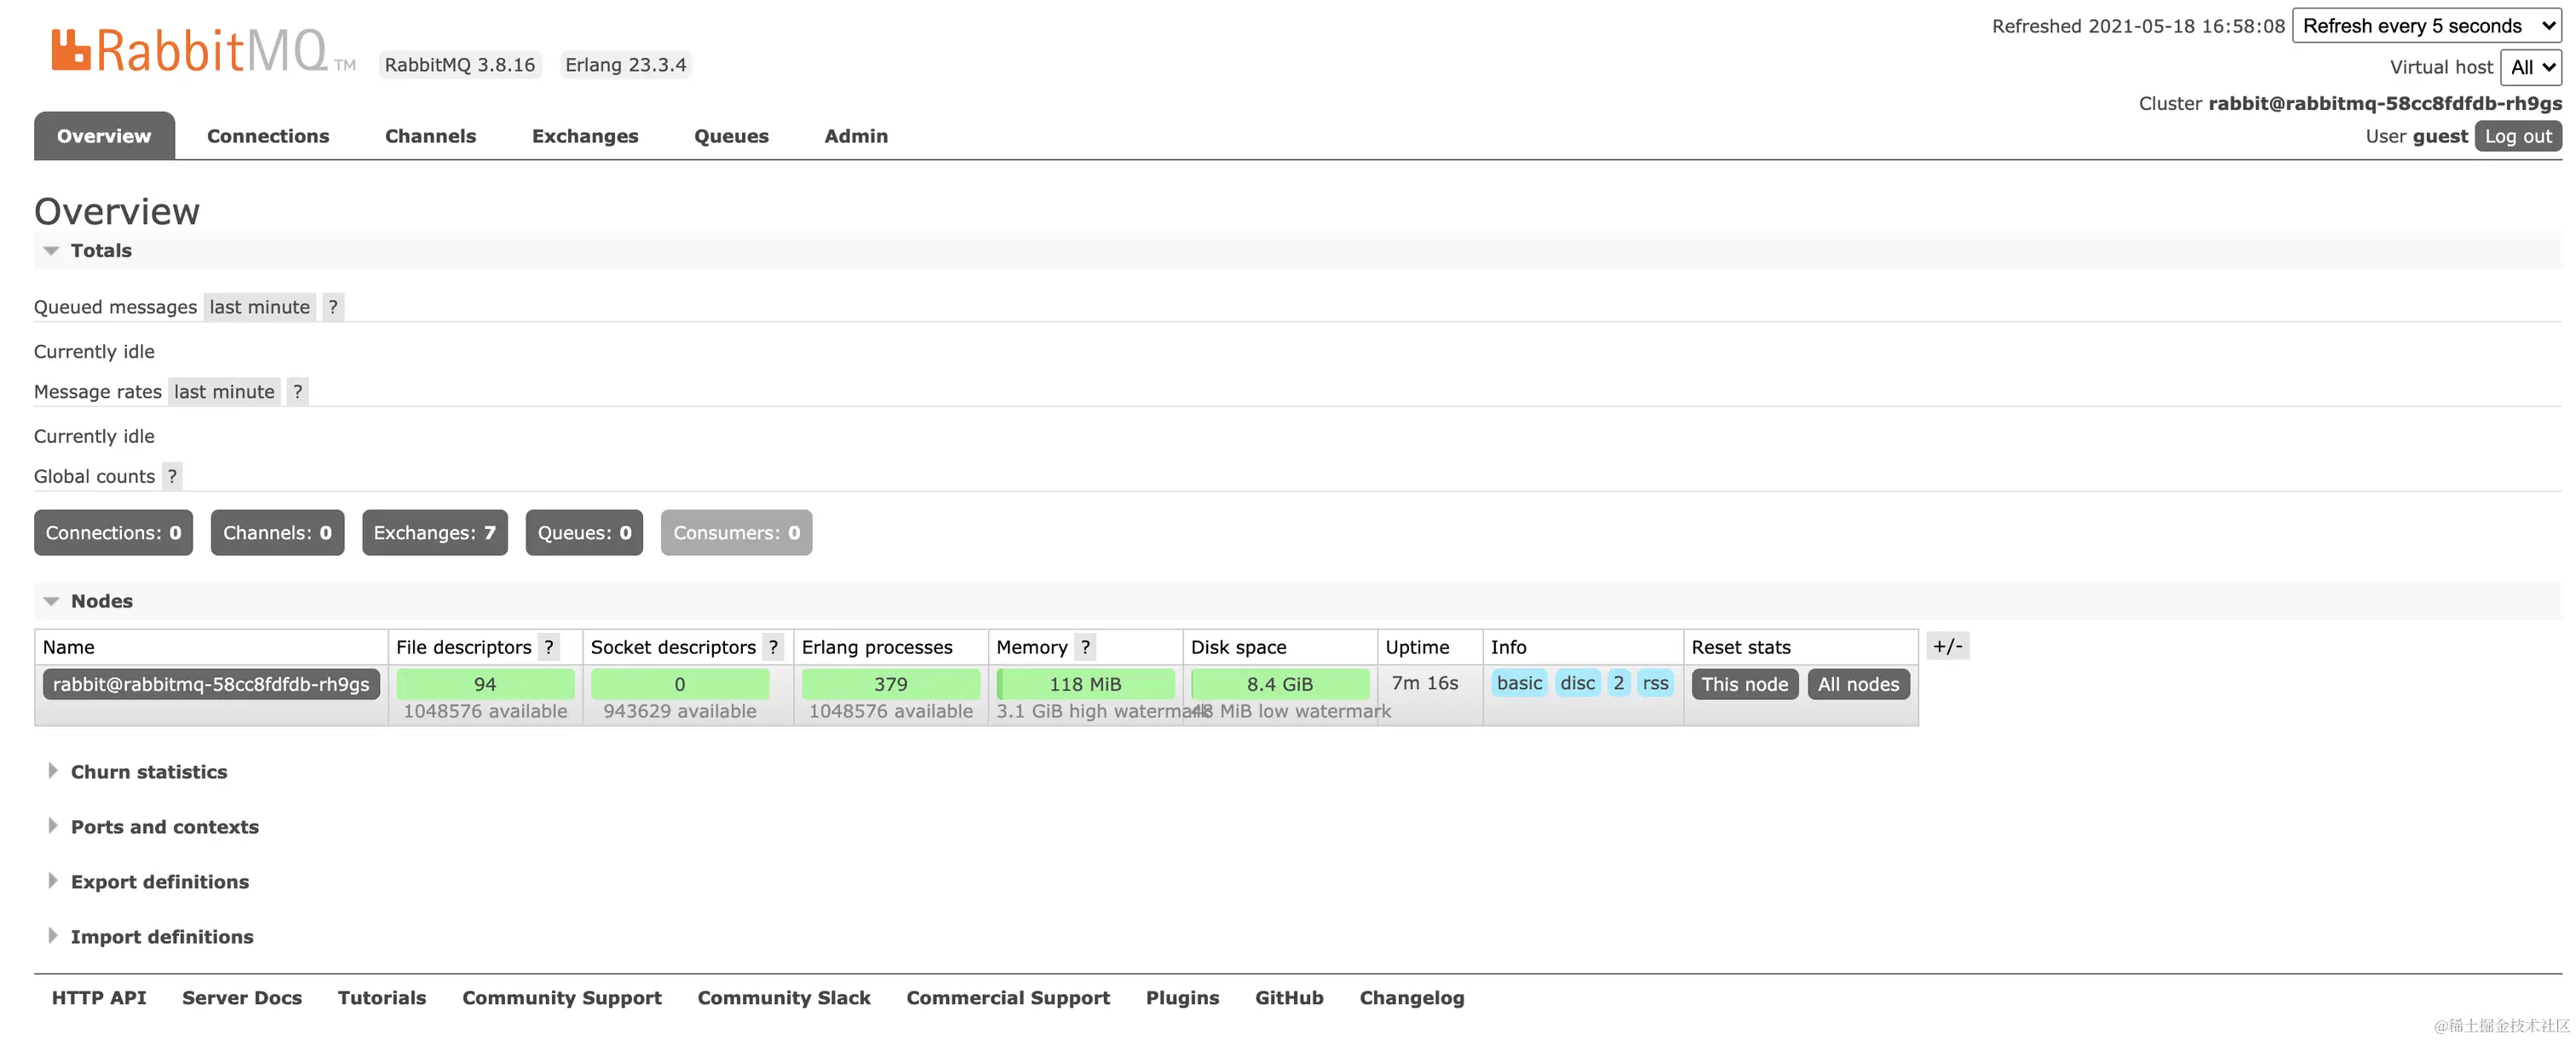Screen dimensions: 2576x1040
Task: Collapse the Totals section
Action: [100, 251]
